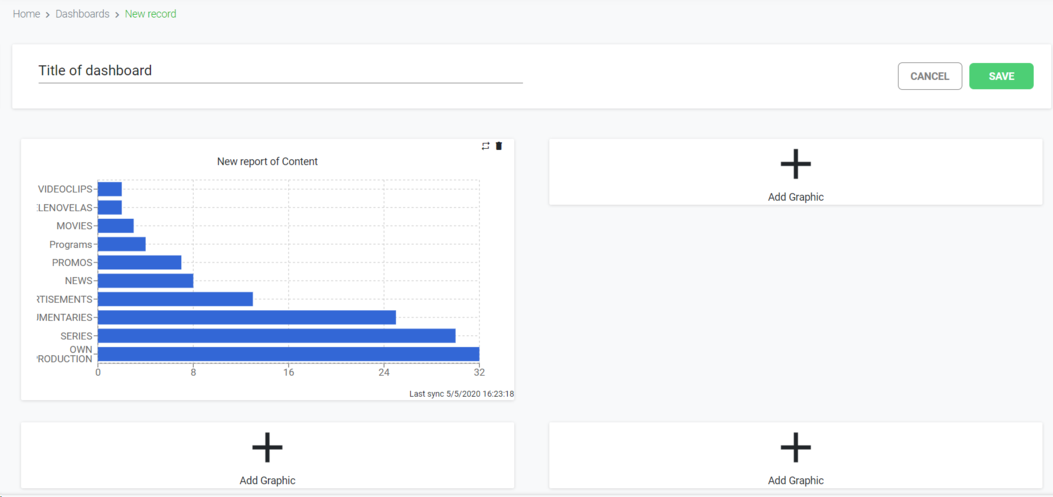Click the OWN PRODUCTION bar
This screenshot has width=1053, height=497.
(288, 354)
